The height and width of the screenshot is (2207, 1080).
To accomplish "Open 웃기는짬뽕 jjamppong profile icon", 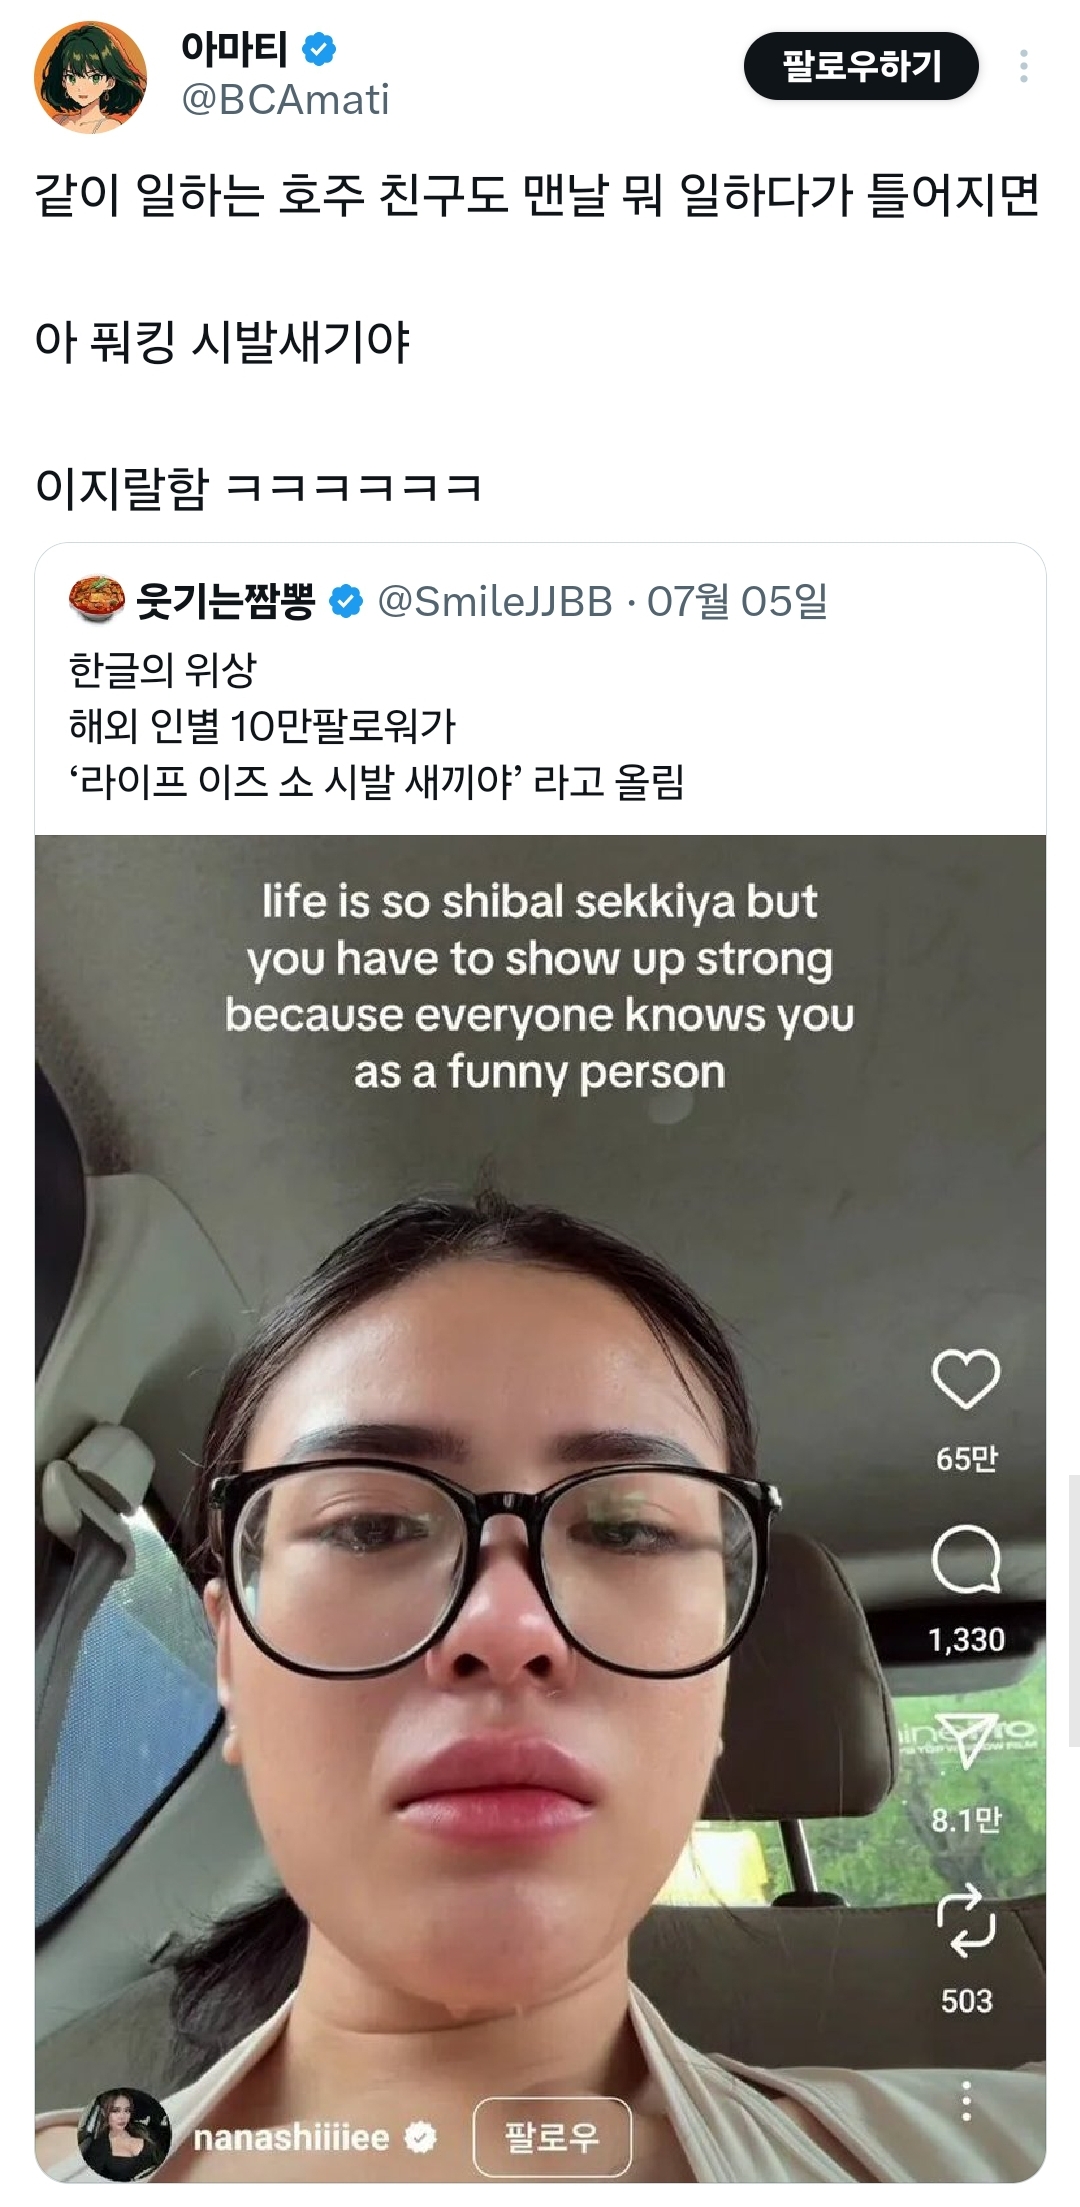I will [x=96, y=600].
